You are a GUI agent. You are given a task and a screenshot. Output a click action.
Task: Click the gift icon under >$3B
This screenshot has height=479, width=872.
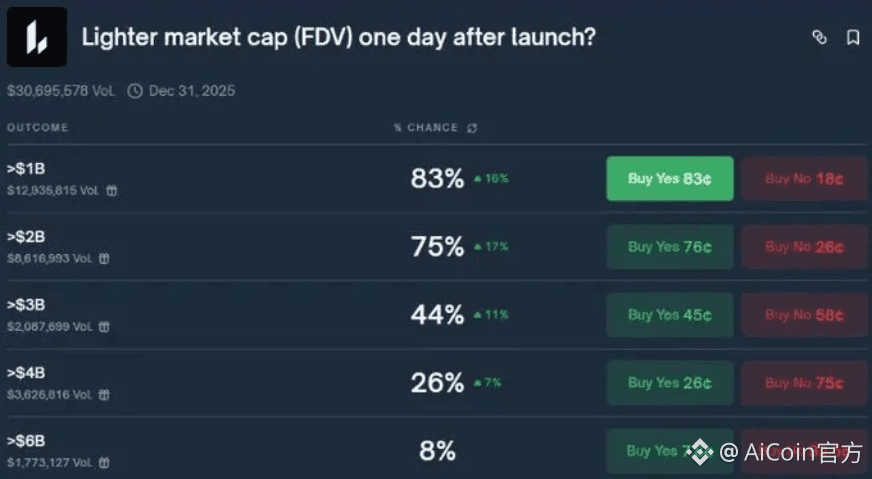[x=104, y=326]
